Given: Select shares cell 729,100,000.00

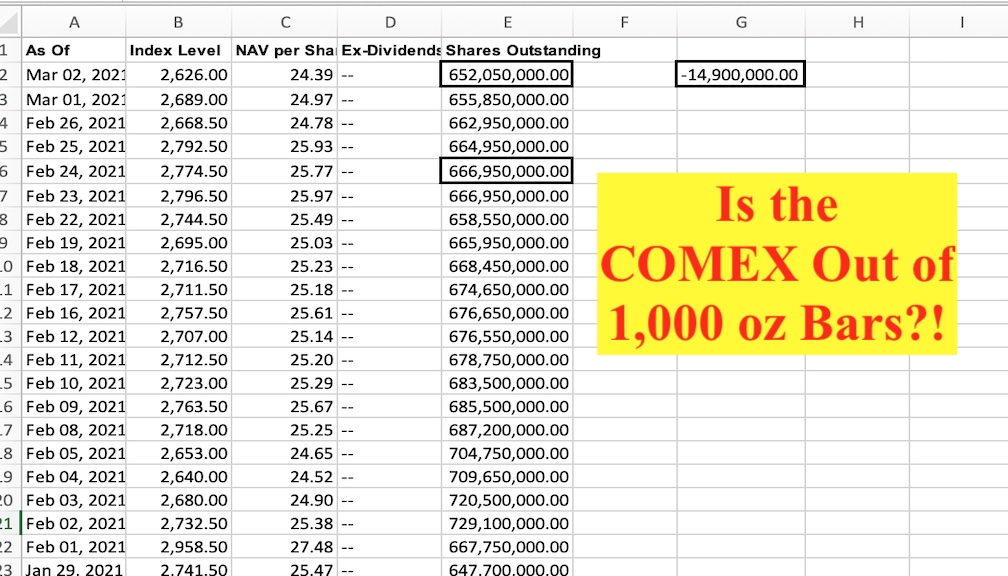Looking at the screenshot, I should click(x=507, y=524).
